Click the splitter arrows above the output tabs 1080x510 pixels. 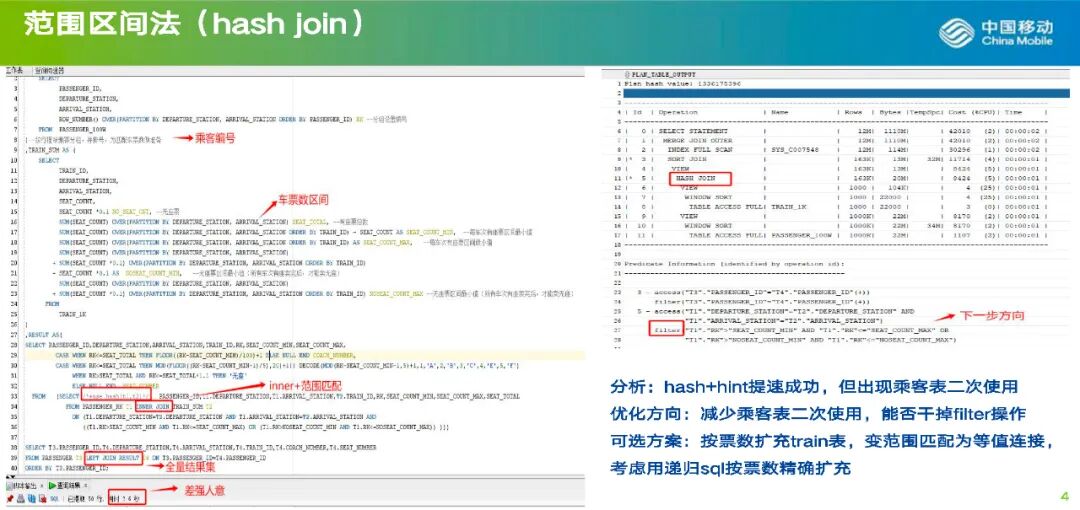(10, 477)
